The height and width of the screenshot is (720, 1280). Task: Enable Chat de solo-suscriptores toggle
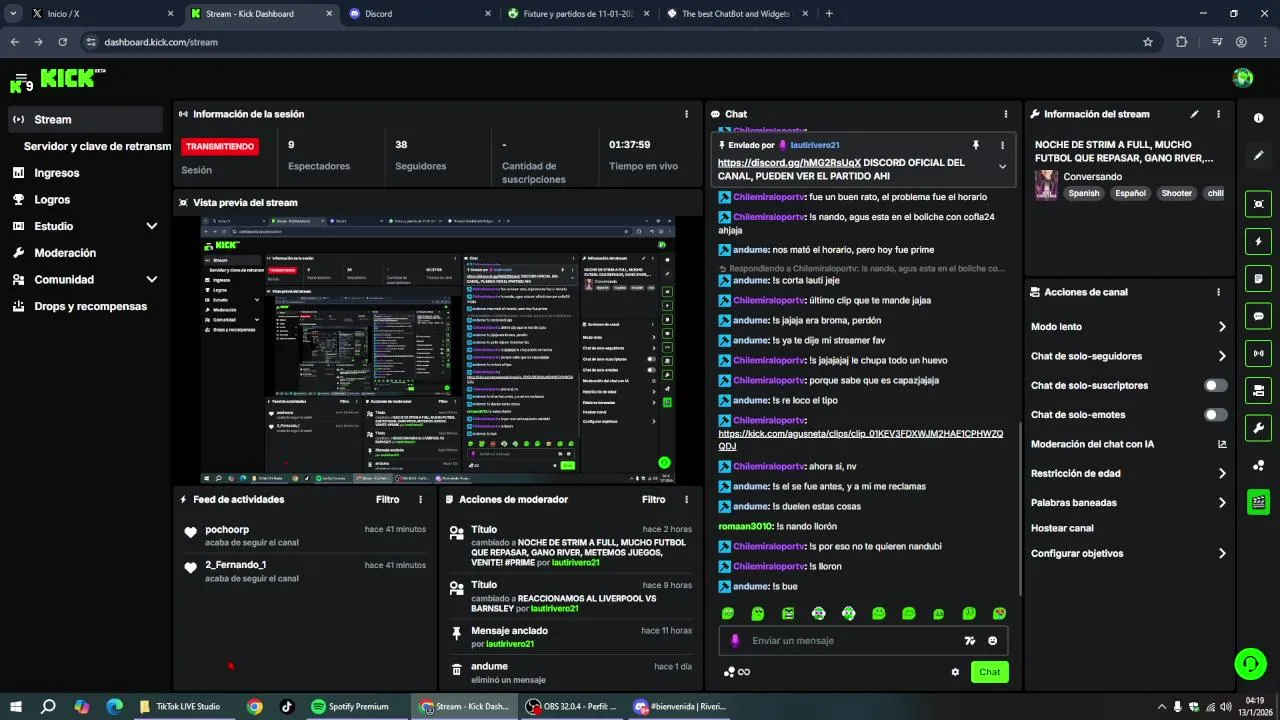click(x=1216, y=385)
